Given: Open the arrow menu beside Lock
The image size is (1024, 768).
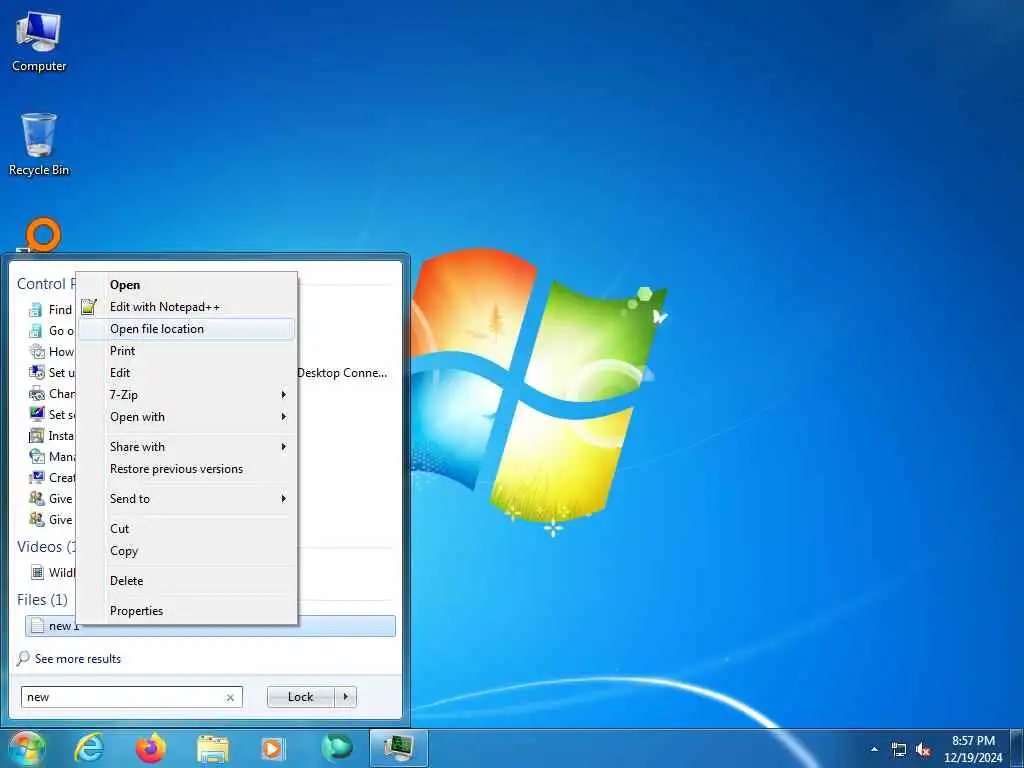Looking at the screenshot, I should click(345, 697).
